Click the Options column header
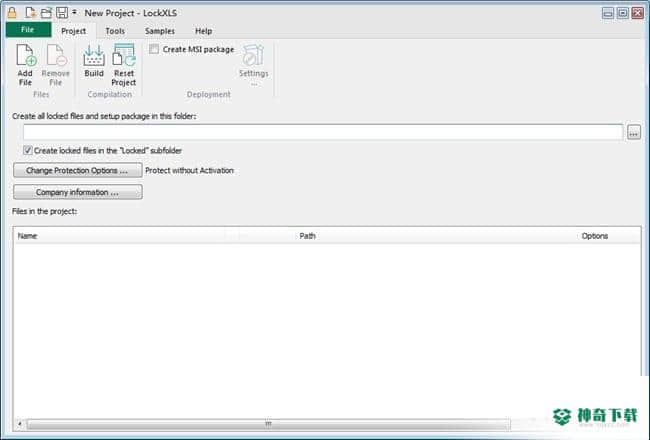This screenshot has width=650, height=440. 594,236
